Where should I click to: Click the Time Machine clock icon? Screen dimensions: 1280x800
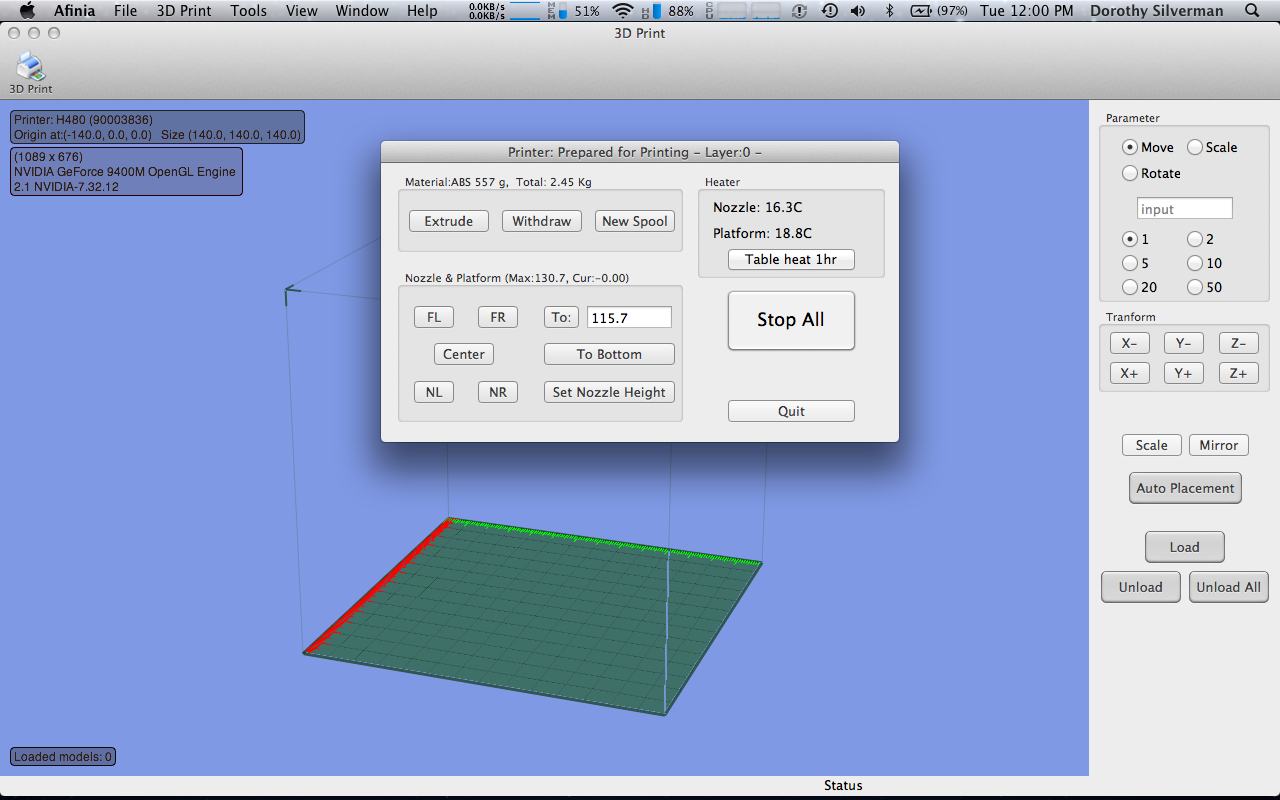point(829,11)
